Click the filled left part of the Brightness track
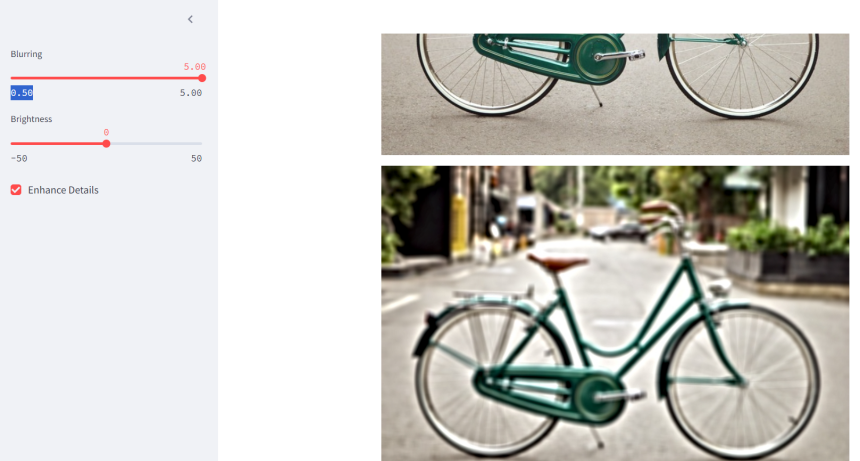Viewport: 860px width, 461px height. coord(56,144)
